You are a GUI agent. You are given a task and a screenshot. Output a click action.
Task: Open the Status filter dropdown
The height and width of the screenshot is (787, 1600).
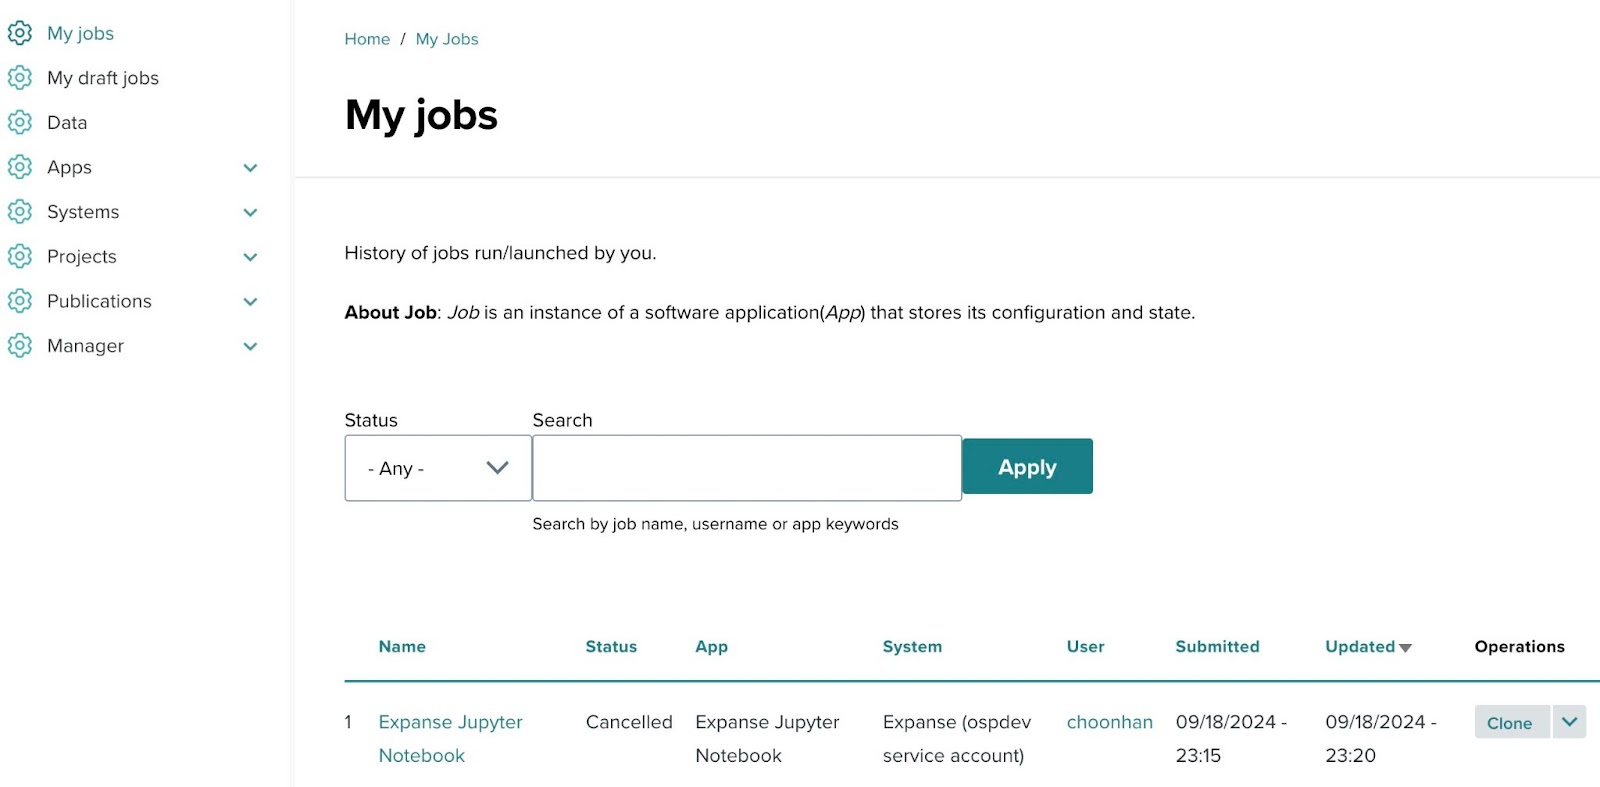(438, 468)
